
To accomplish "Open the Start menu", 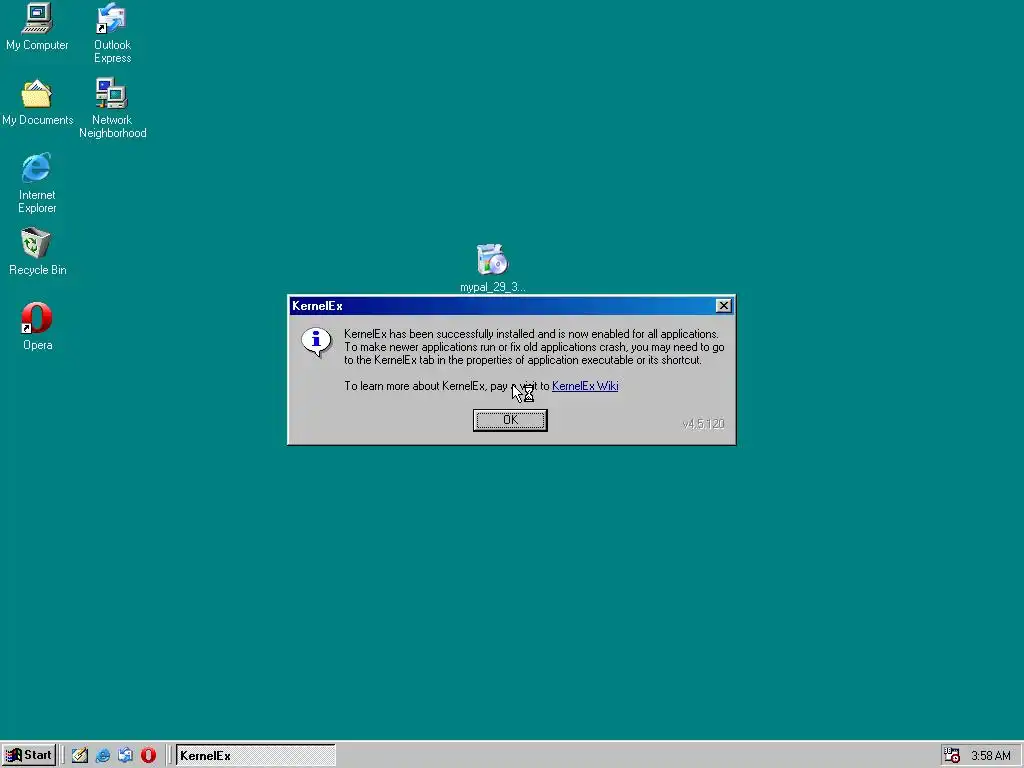I will coord(29,756).
